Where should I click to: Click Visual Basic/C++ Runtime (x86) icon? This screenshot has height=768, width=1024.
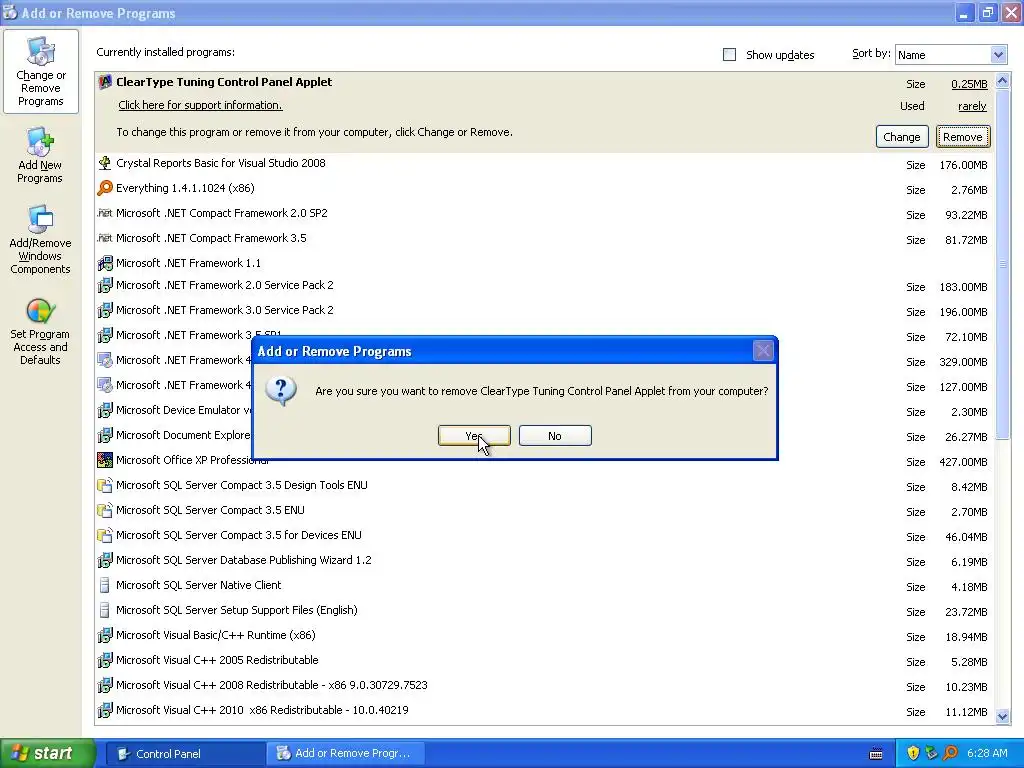(x=104, y=635)
